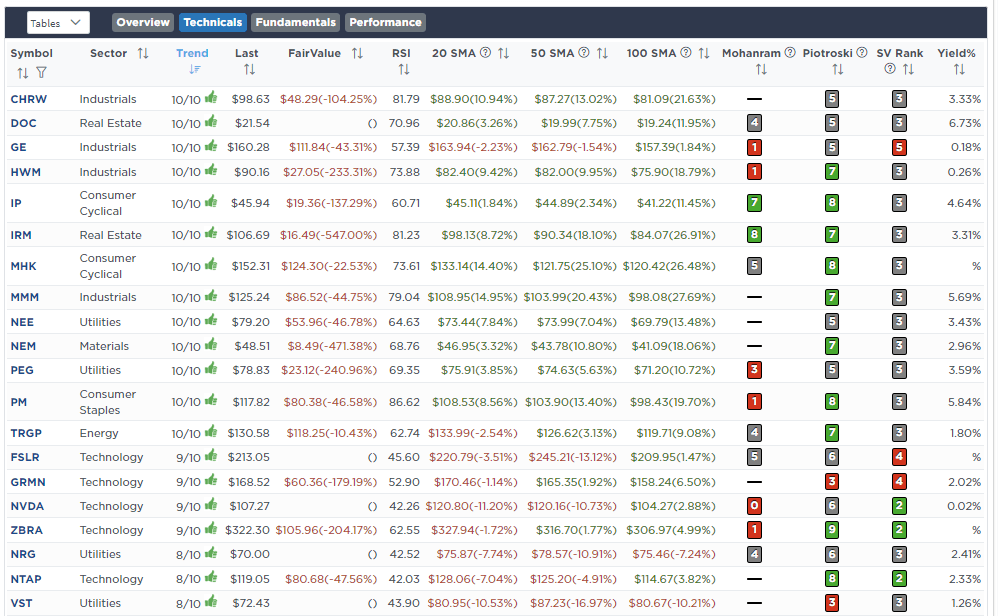Image resolution: width=998 pixels, height=616 pixels.
Task: Open Piotroski help question icon
Action: 862,53
